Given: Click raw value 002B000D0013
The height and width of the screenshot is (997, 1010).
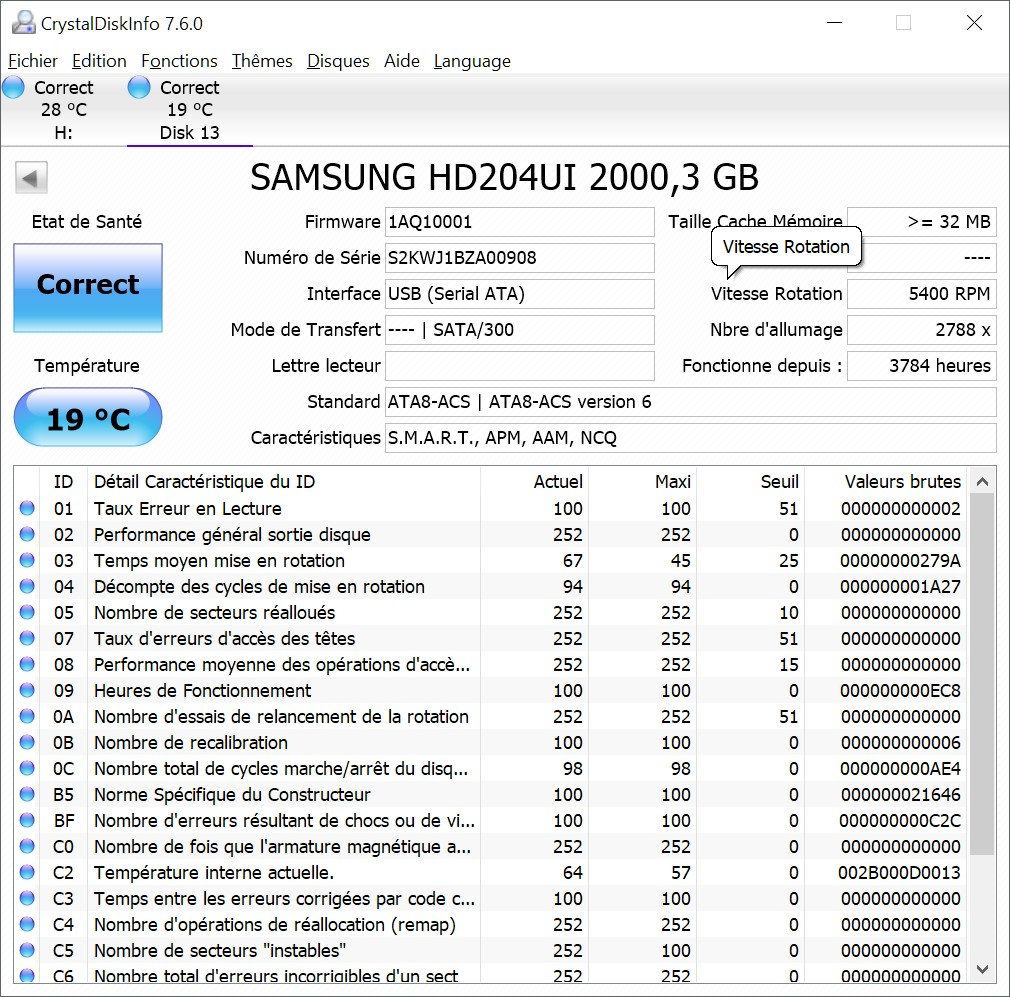Looking at the screenshot, I should click(899, 873).
